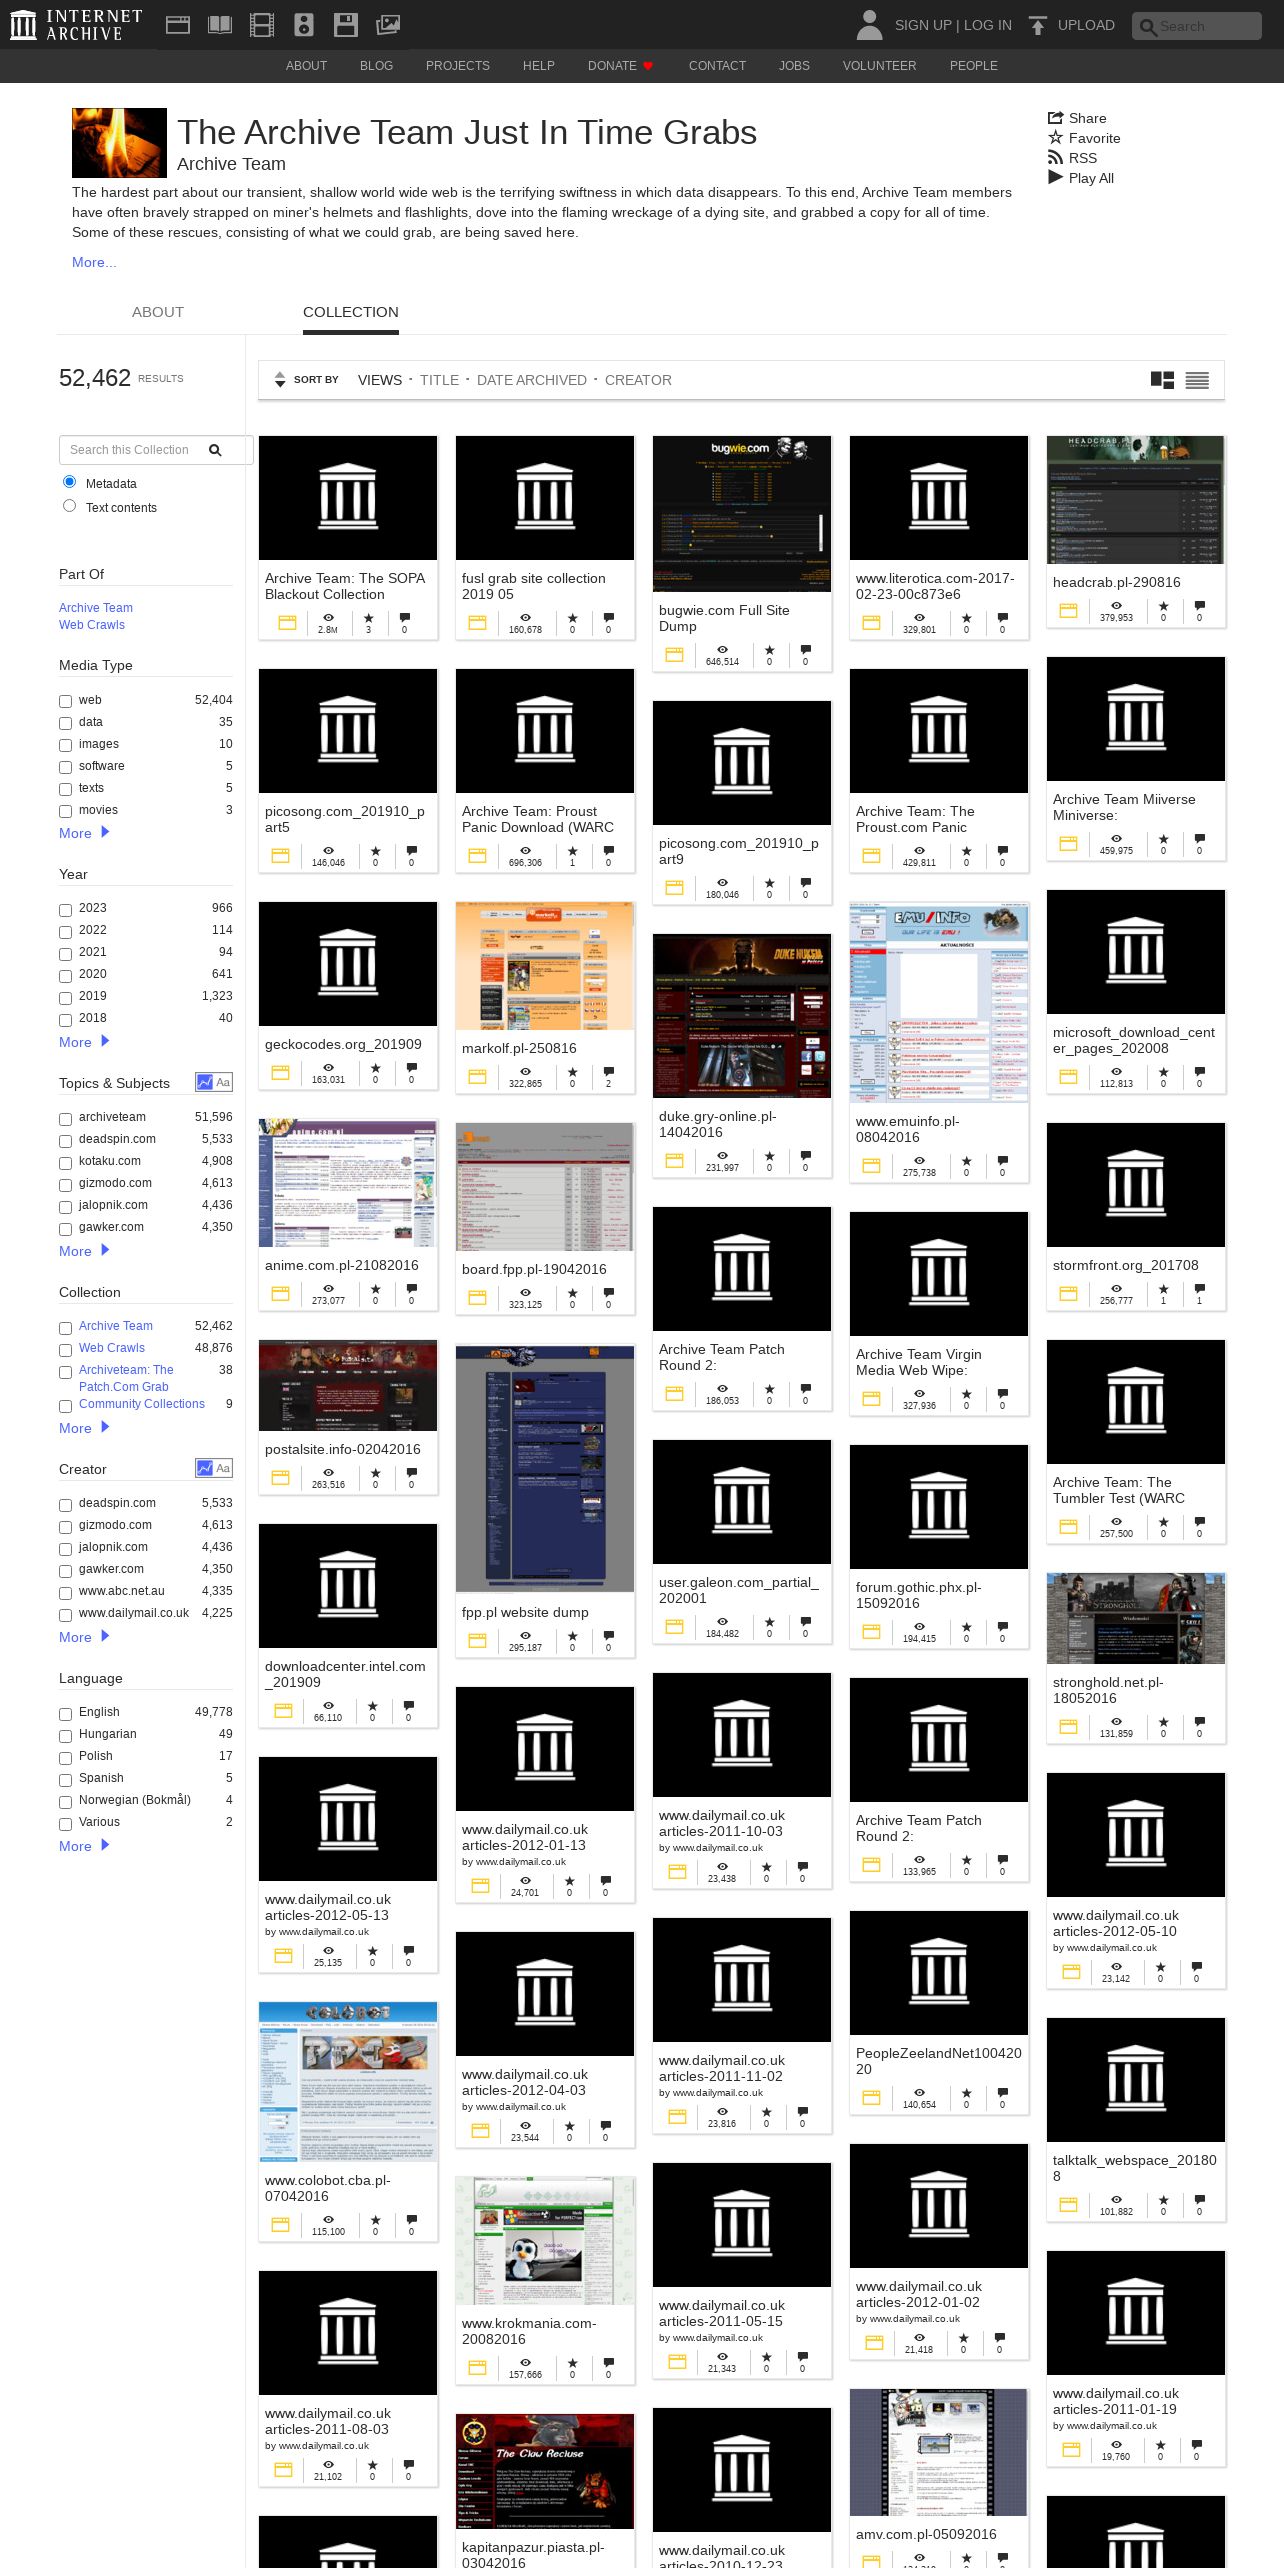Check the Polish language checkbox
This screenshot has width=1284, height=2568.
[65, 1757]
